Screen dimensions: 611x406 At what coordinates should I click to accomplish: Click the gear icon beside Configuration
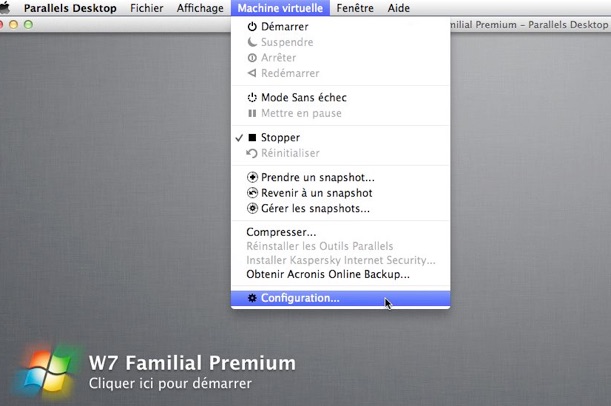[252, 298]
